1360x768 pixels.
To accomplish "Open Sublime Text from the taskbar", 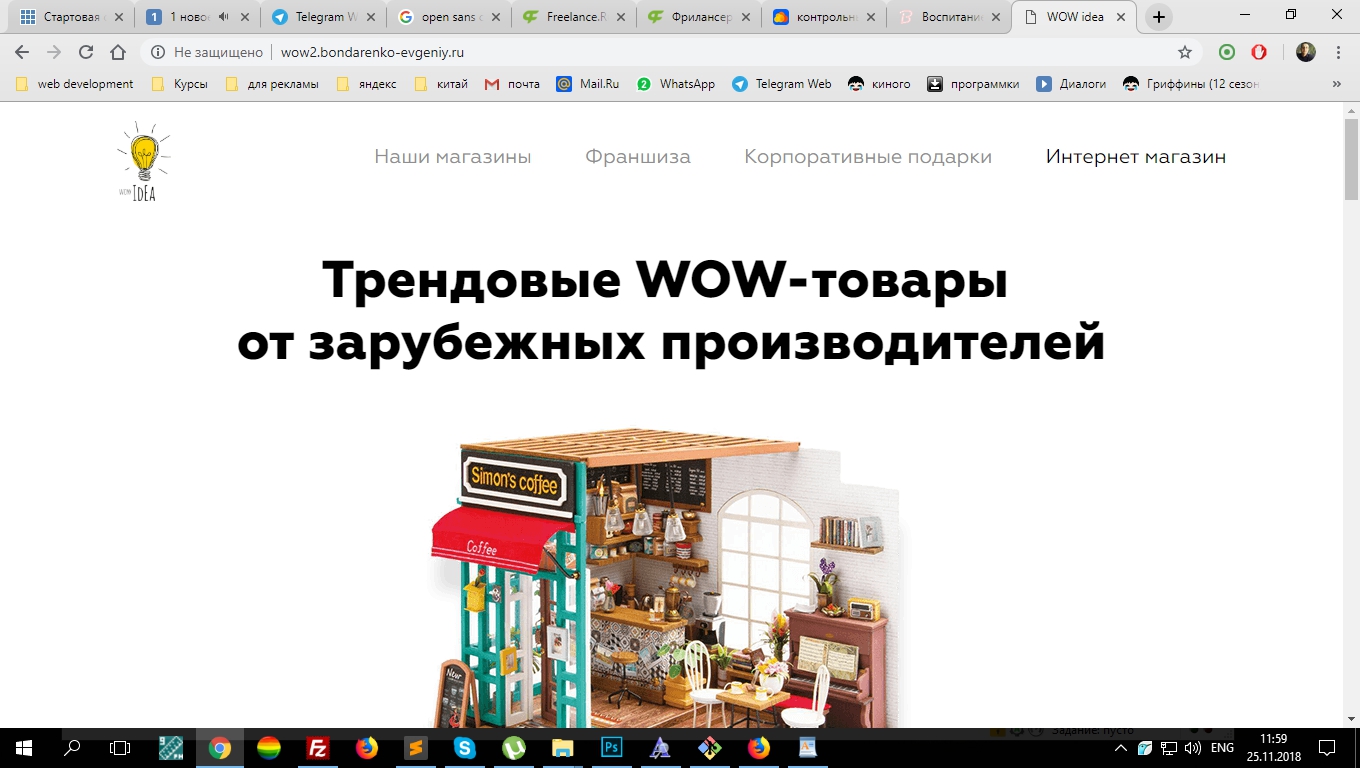I will [415, 748].
